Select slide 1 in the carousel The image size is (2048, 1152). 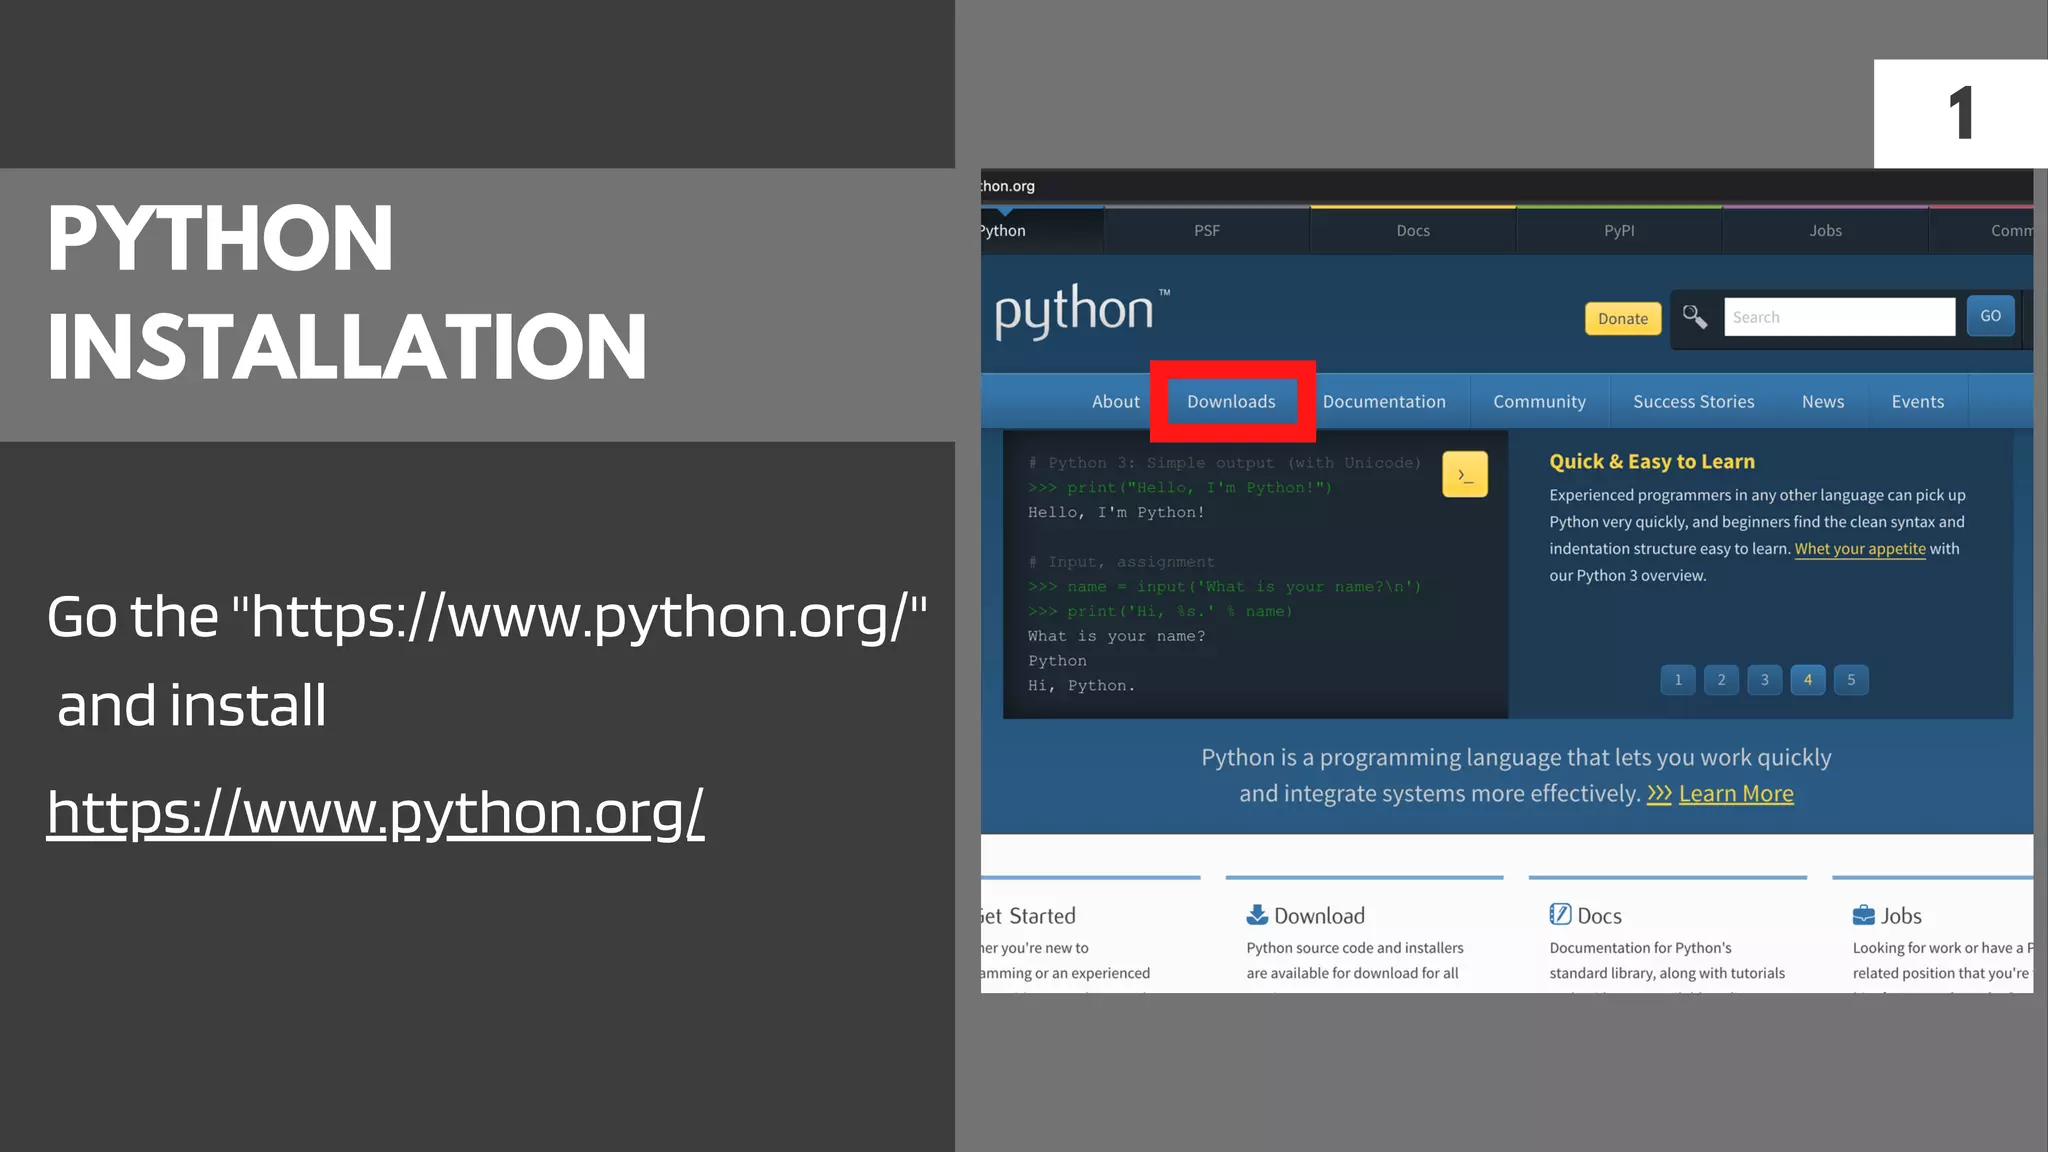pyautogui.click(x=1678, y=680)
